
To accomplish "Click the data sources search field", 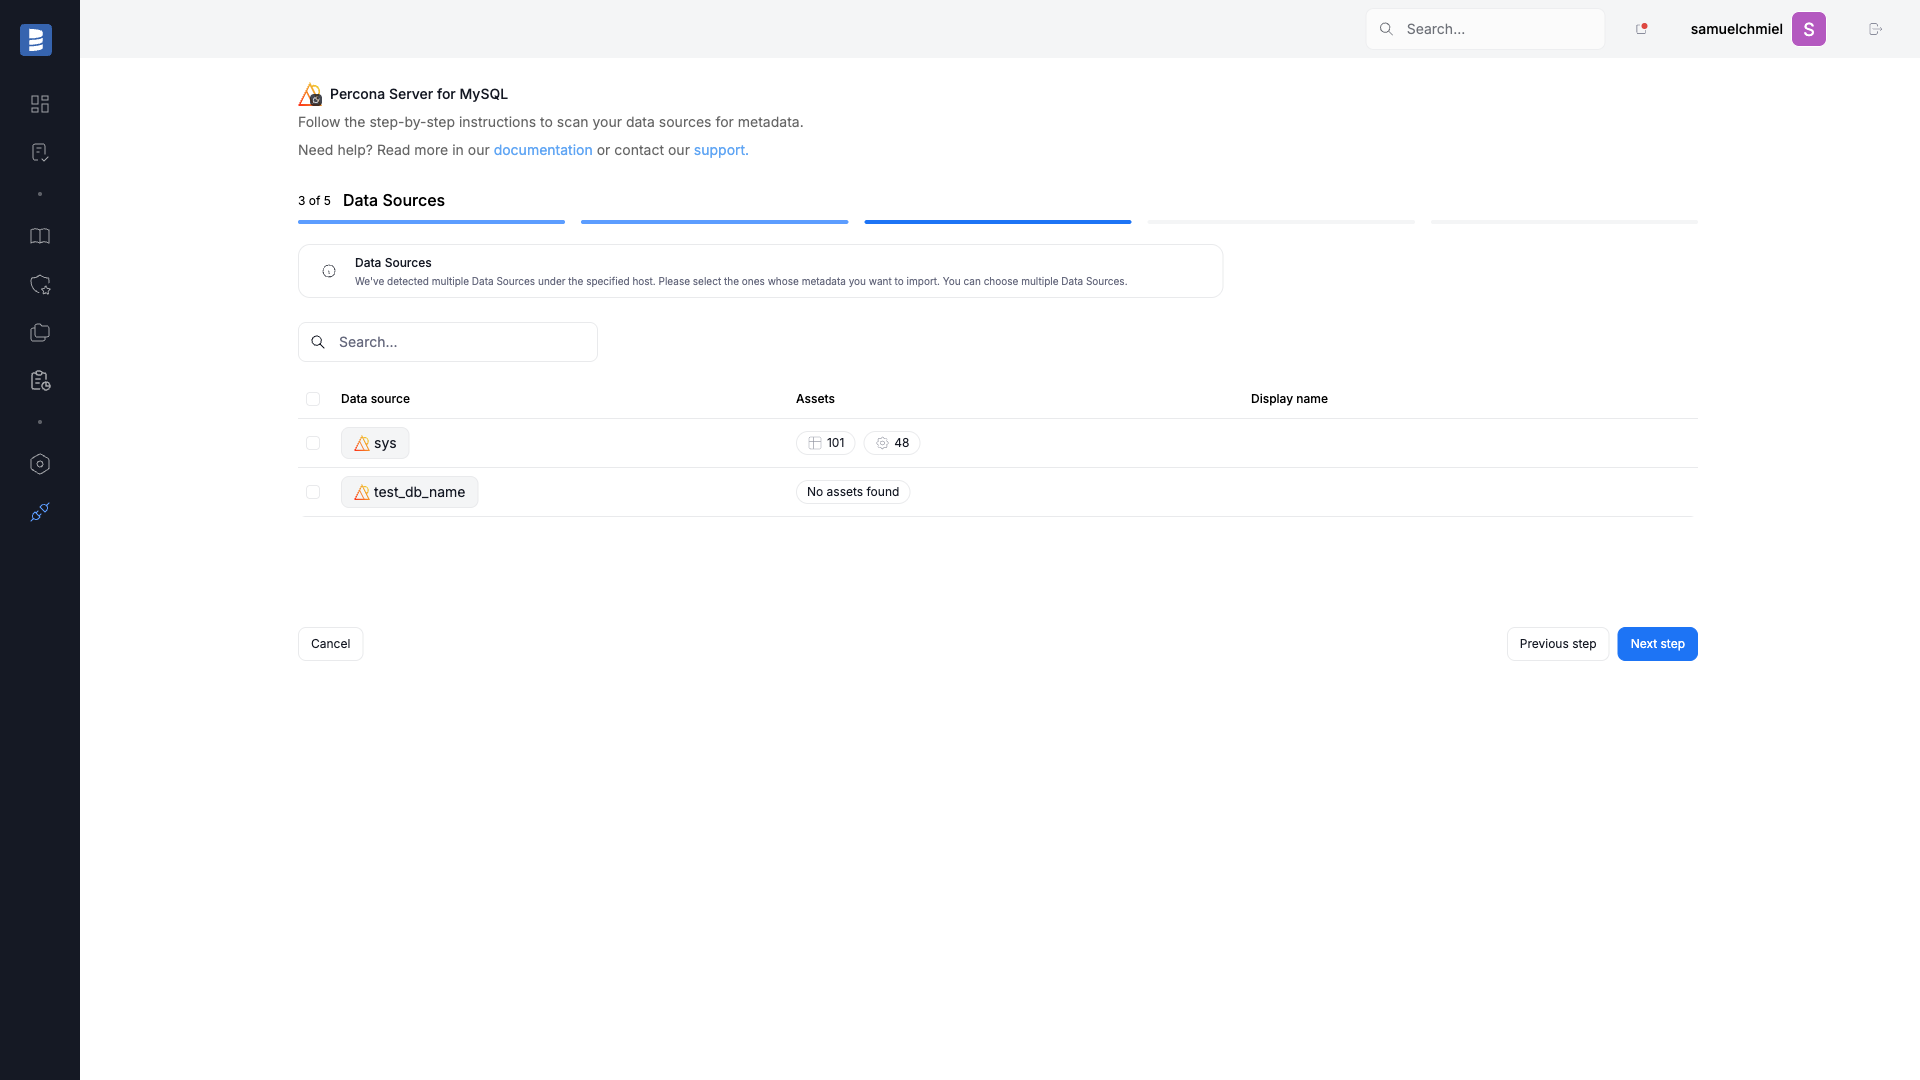I will [448, 342].
